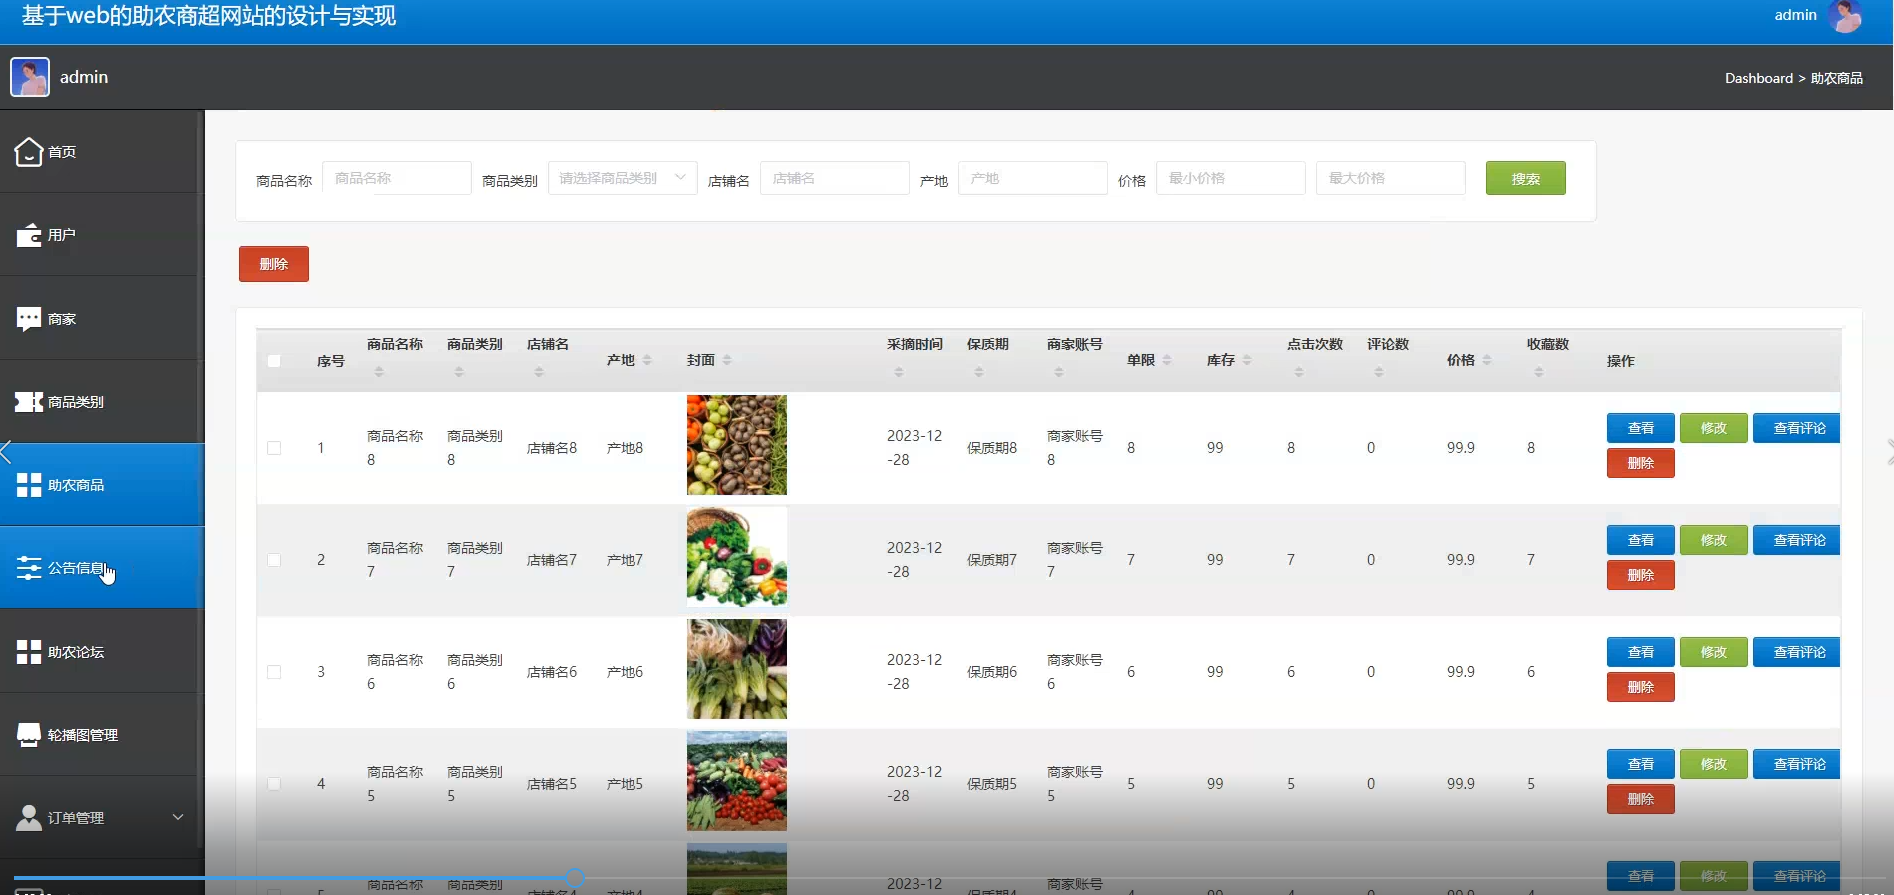Click 查看评论 for 商品名称8 row
Image resolution: width=1894 pixels, height=895 pixels.
(1797, 428)
